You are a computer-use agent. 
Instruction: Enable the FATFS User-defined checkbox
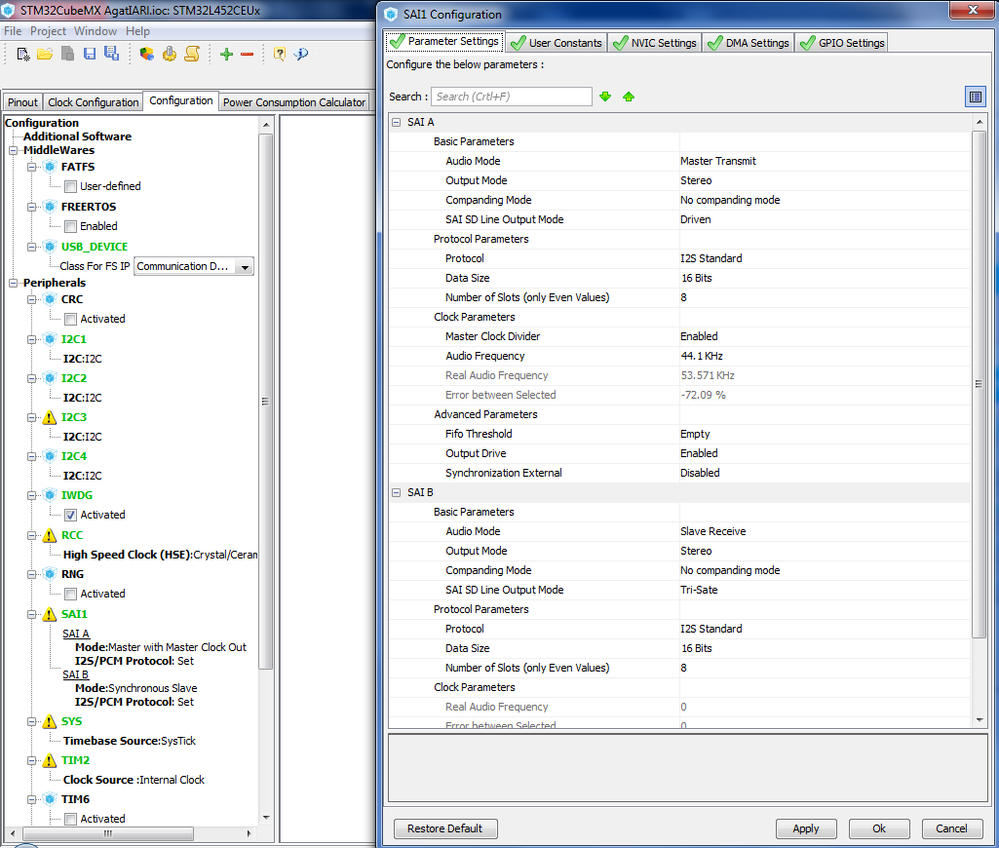click(x=71, y=187)
